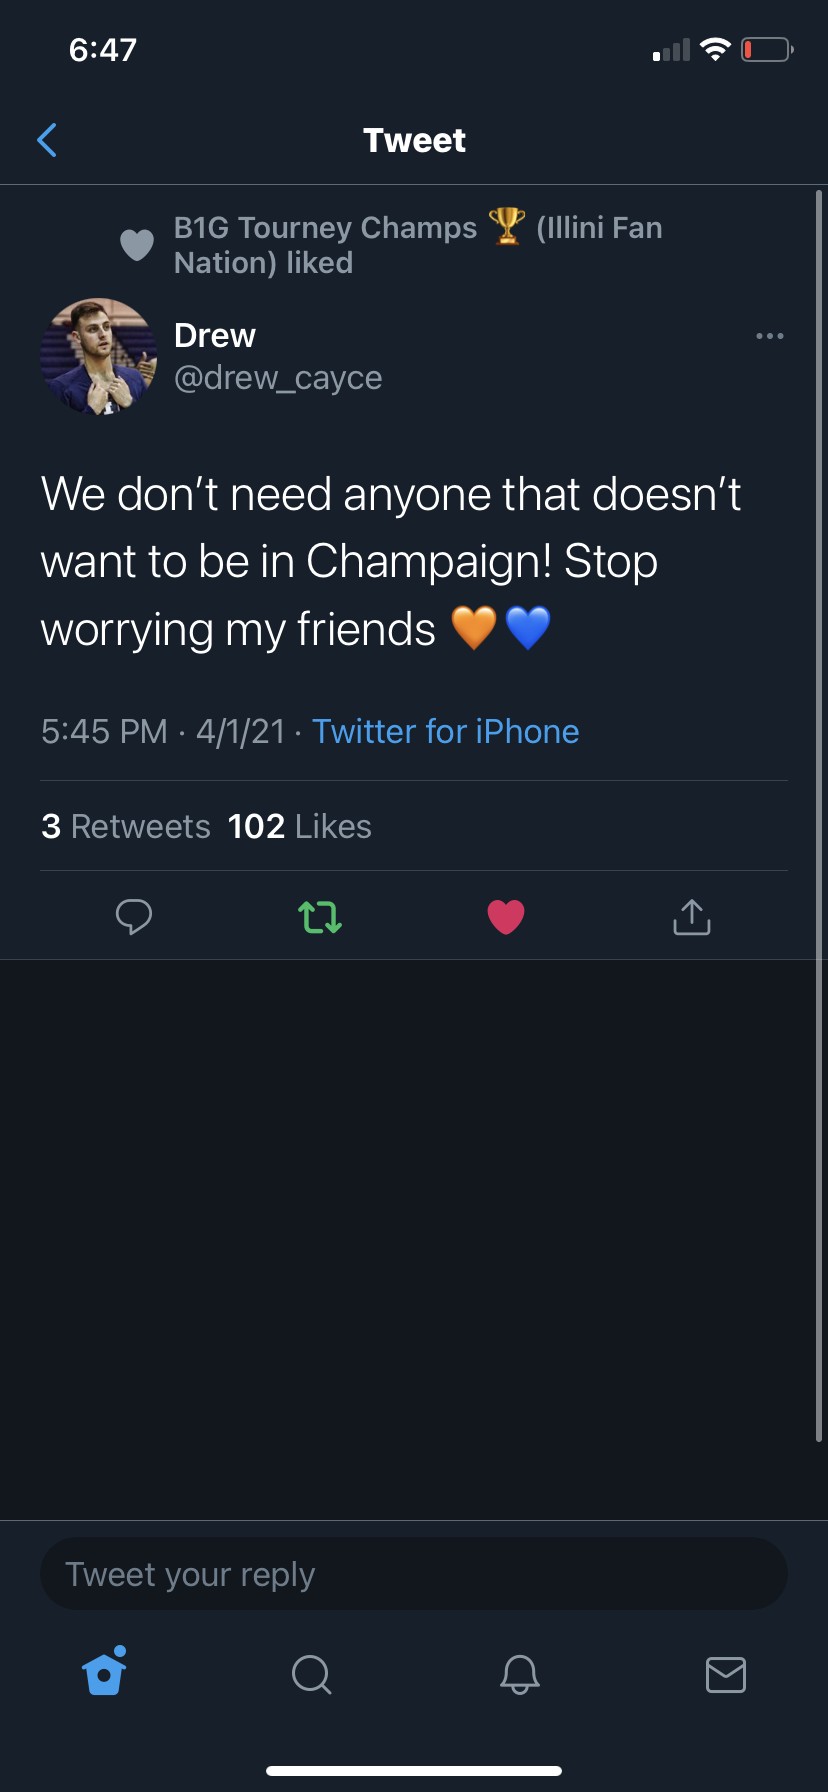Tap the back arrow to leave tweet

47,140
